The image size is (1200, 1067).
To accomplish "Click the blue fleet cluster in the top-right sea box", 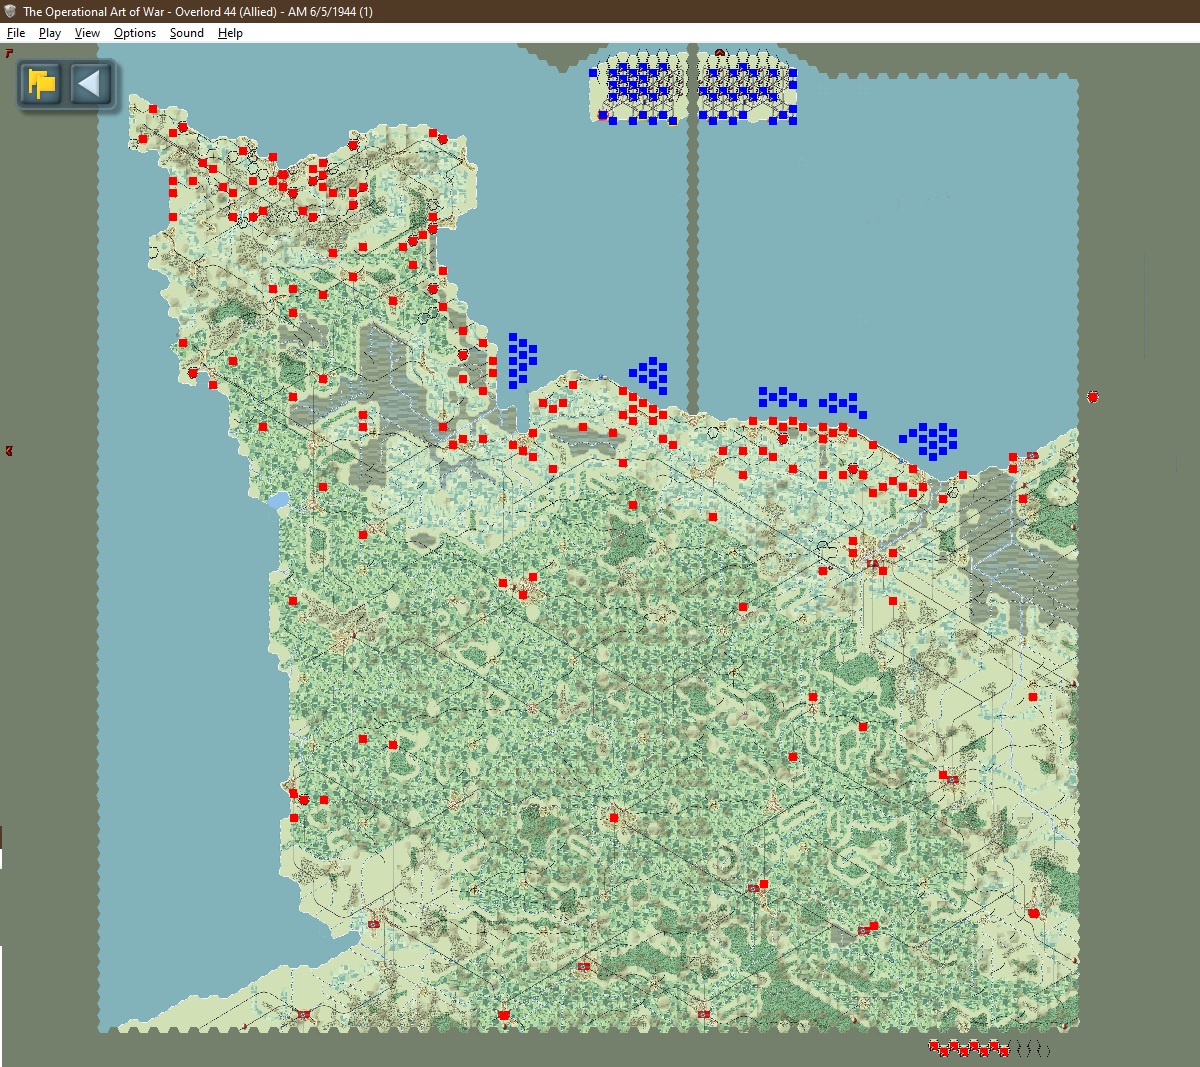I will pos(748,92).
